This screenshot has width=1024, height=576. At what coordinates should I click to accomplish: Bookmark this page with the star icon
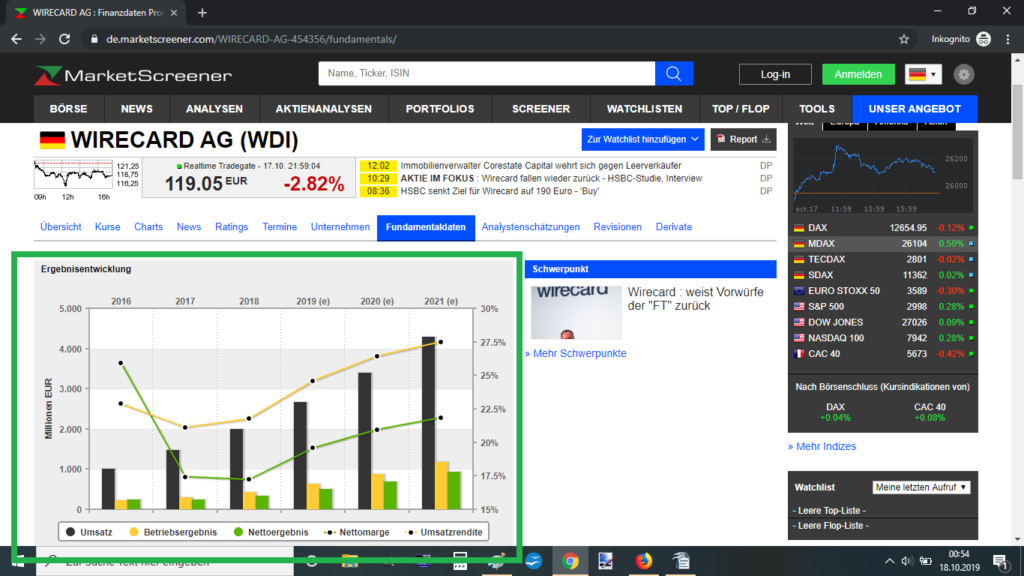click(x=904, y=39)
